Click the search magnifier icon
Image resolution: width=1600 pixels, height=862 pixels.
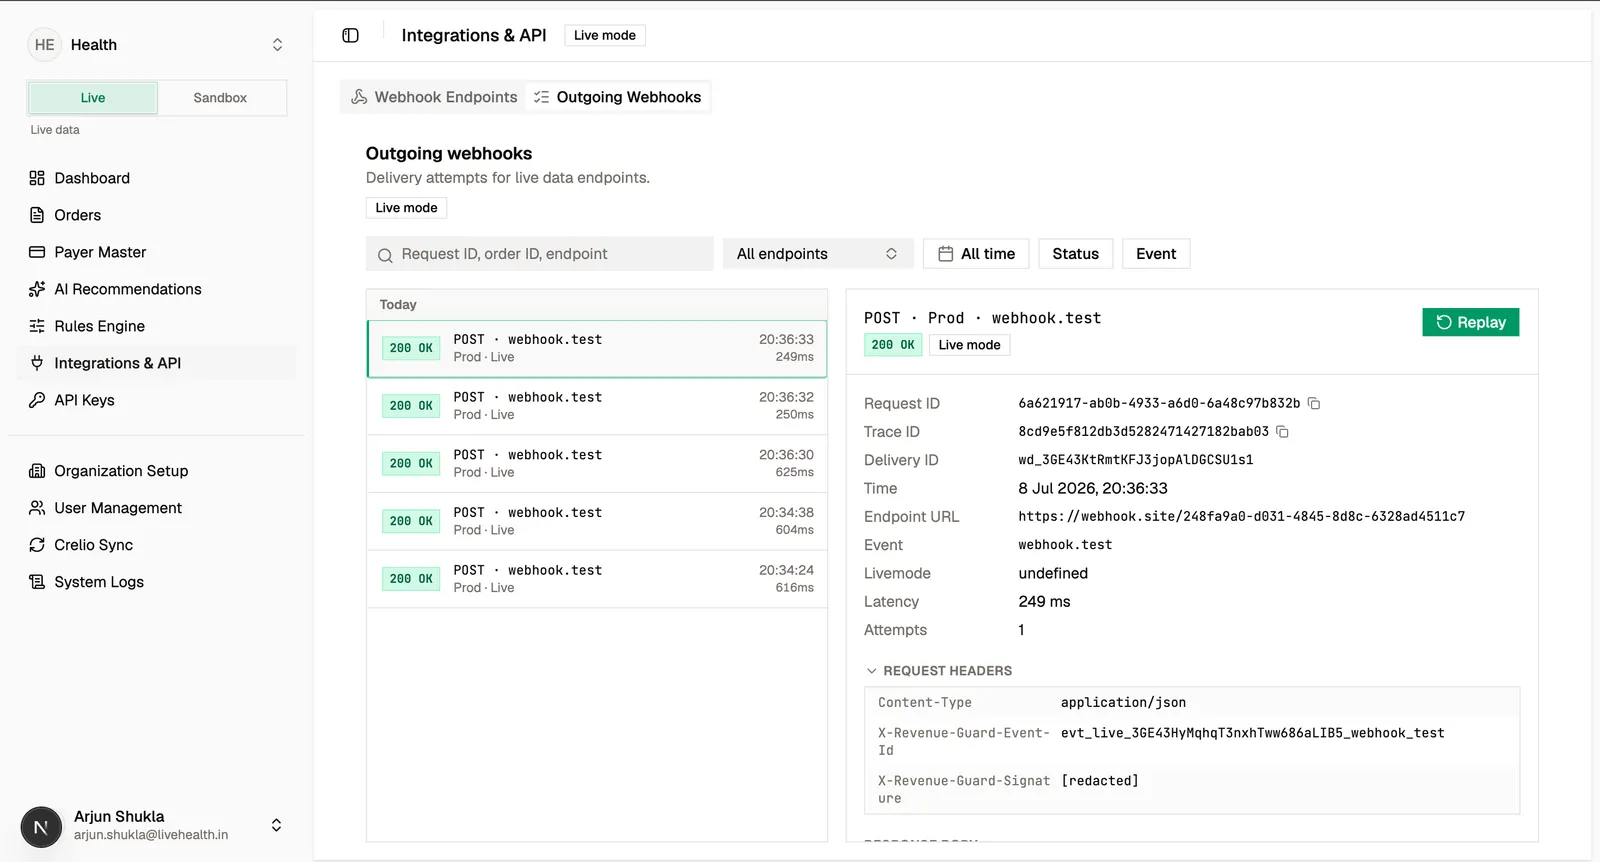tap(385, 255)
